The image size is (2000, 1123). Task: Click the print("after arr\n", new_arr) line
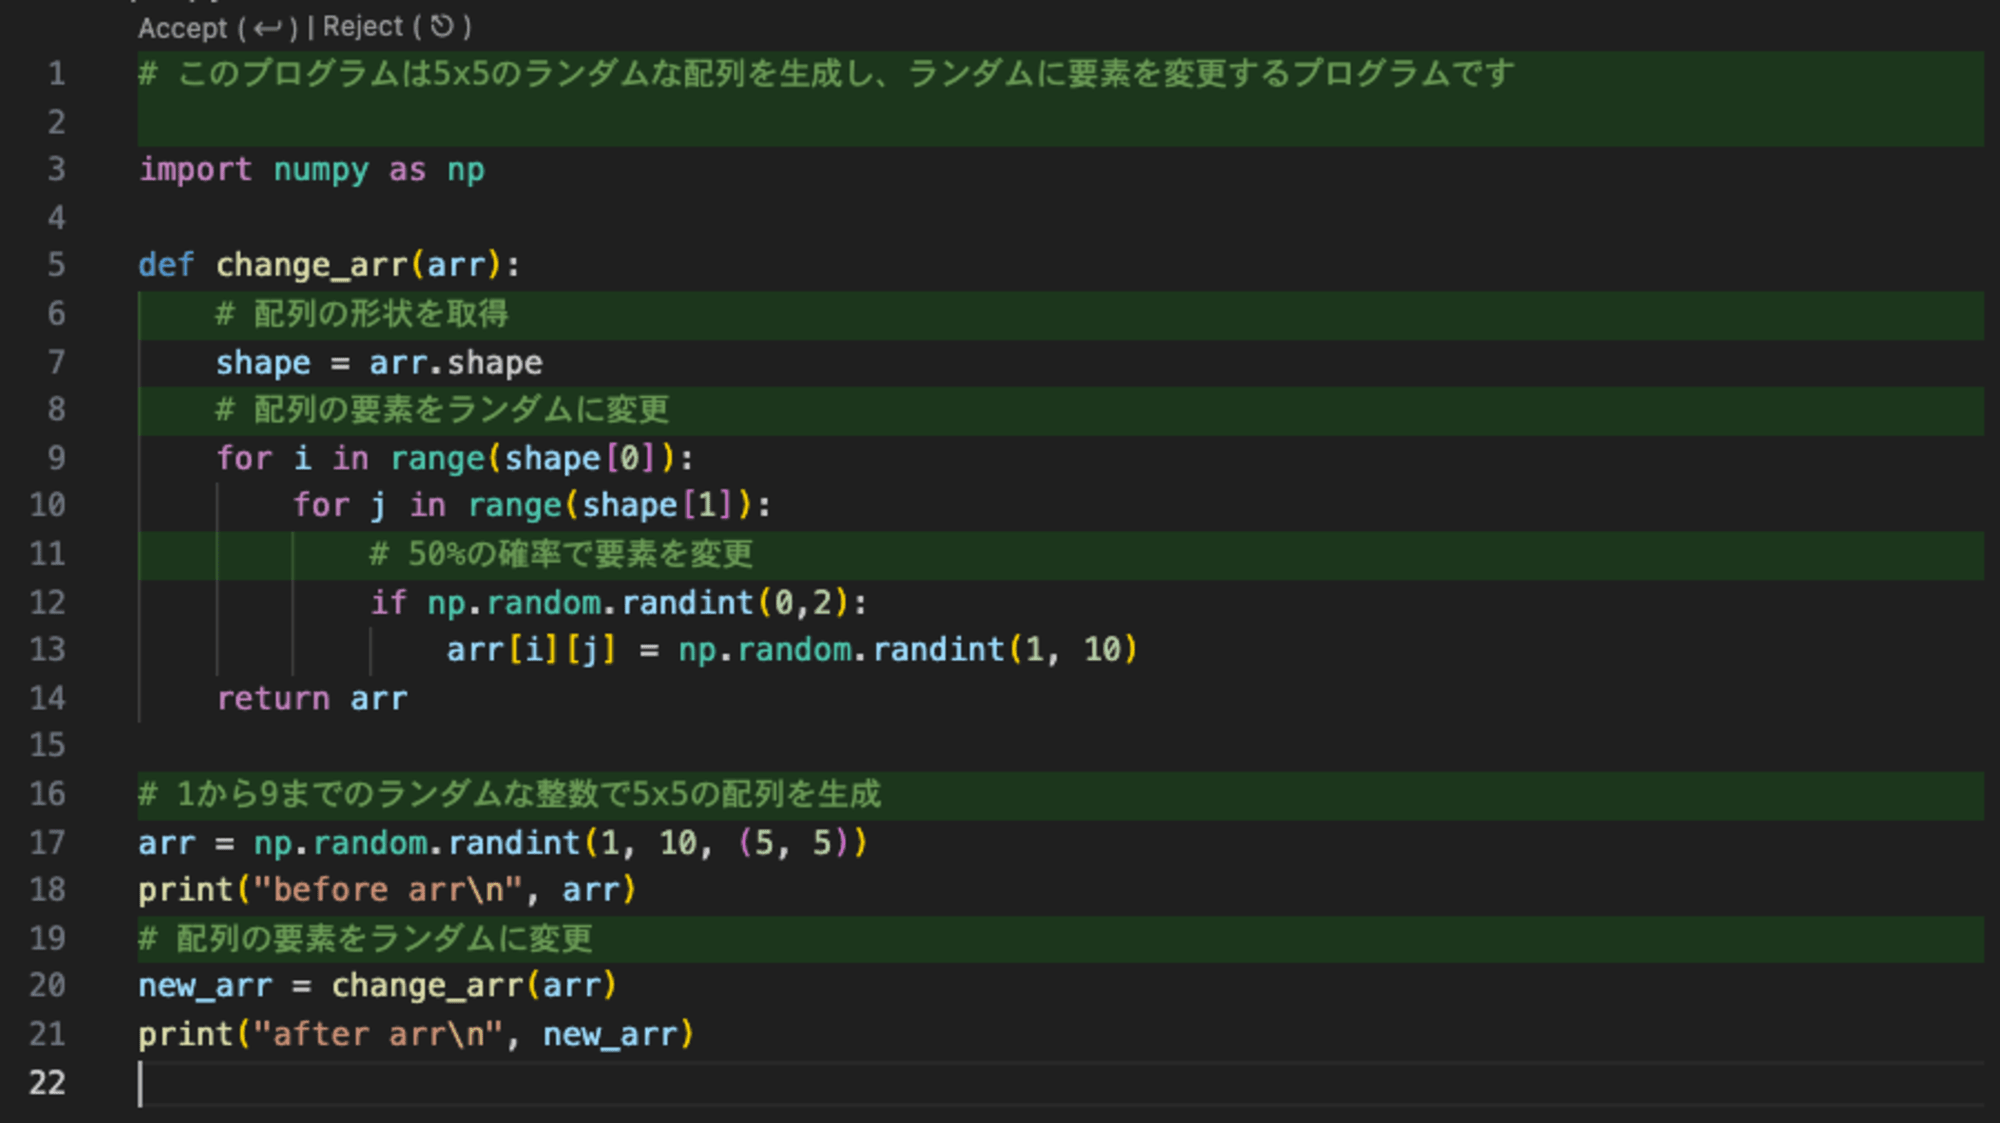tap(416, 1034)
